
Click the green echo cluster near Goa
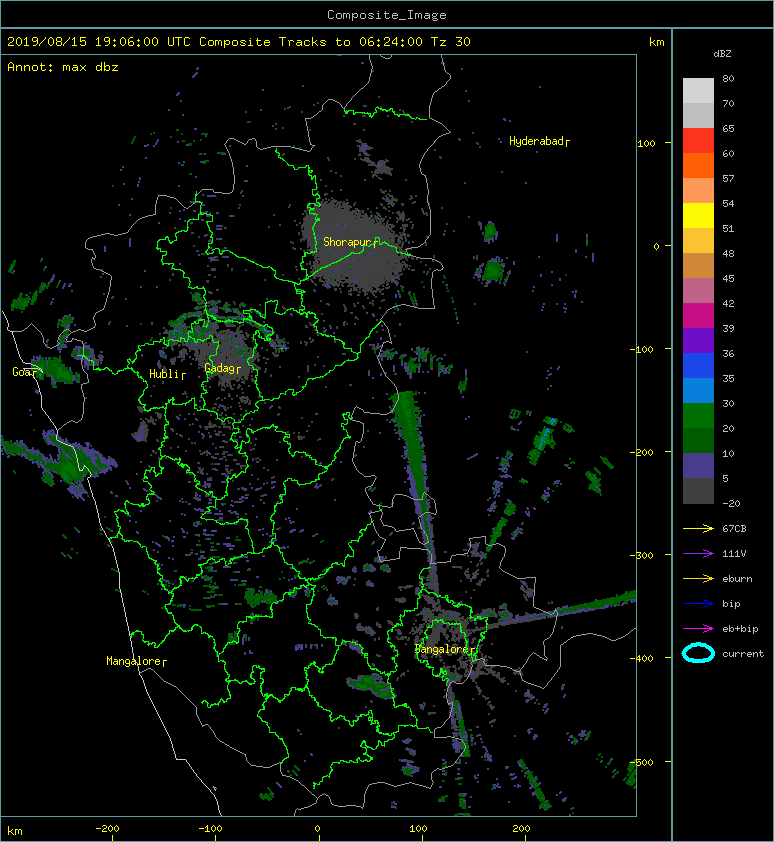(x=58, y=369)
